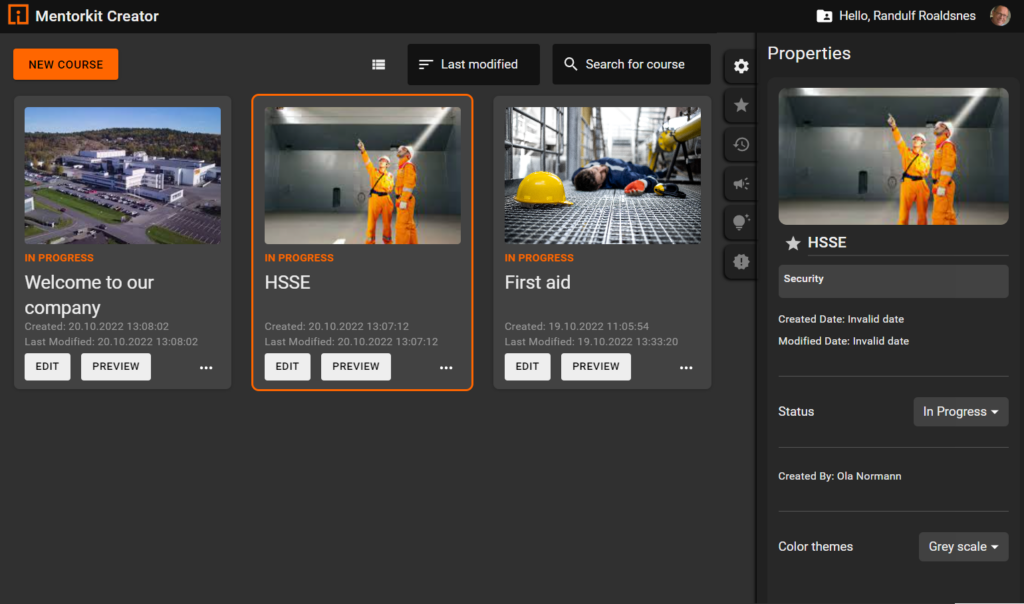
Task: Select the First aid course thumbnail image
Action: (602, 175)
